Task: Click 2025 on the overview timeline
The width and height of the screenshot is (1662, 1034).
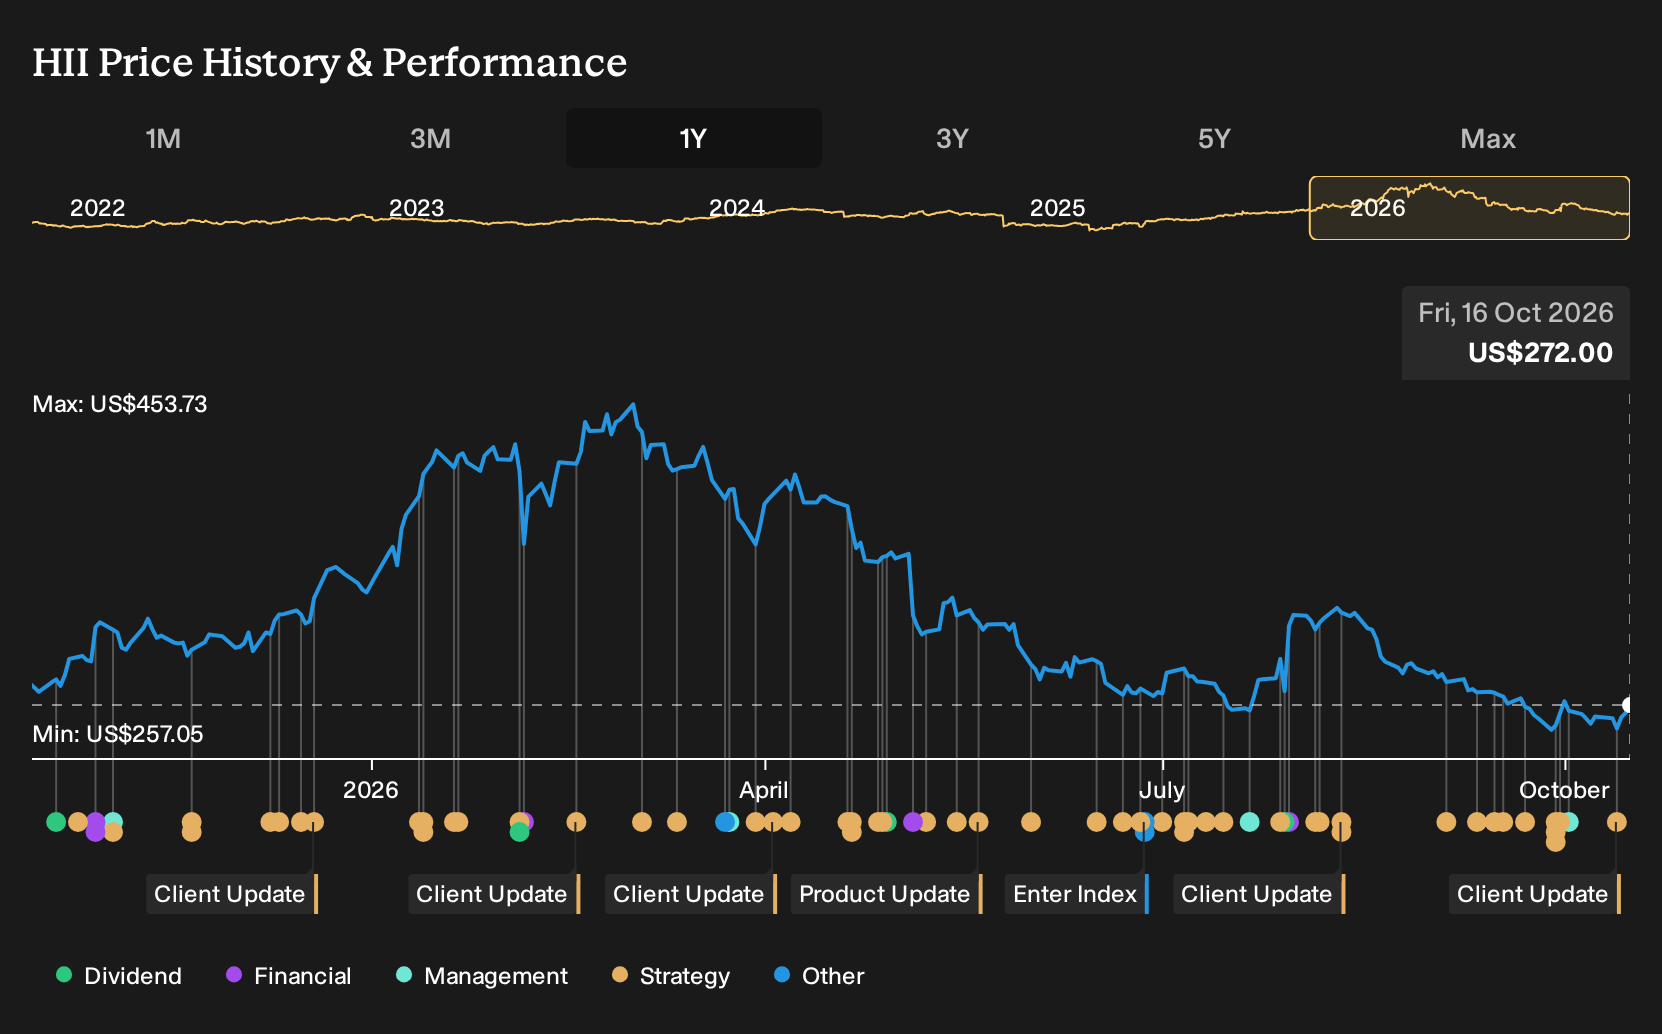Action: tap(1057, 208)
